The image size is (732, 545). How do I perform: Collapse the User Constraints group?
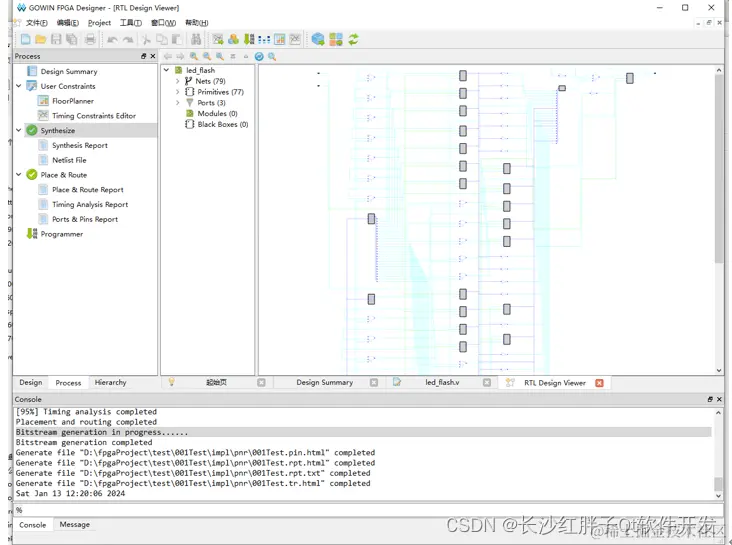coord(19,86)
